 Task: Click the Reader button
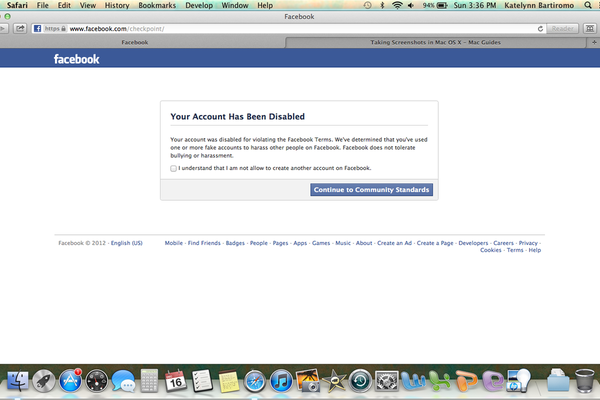(562, 29)
